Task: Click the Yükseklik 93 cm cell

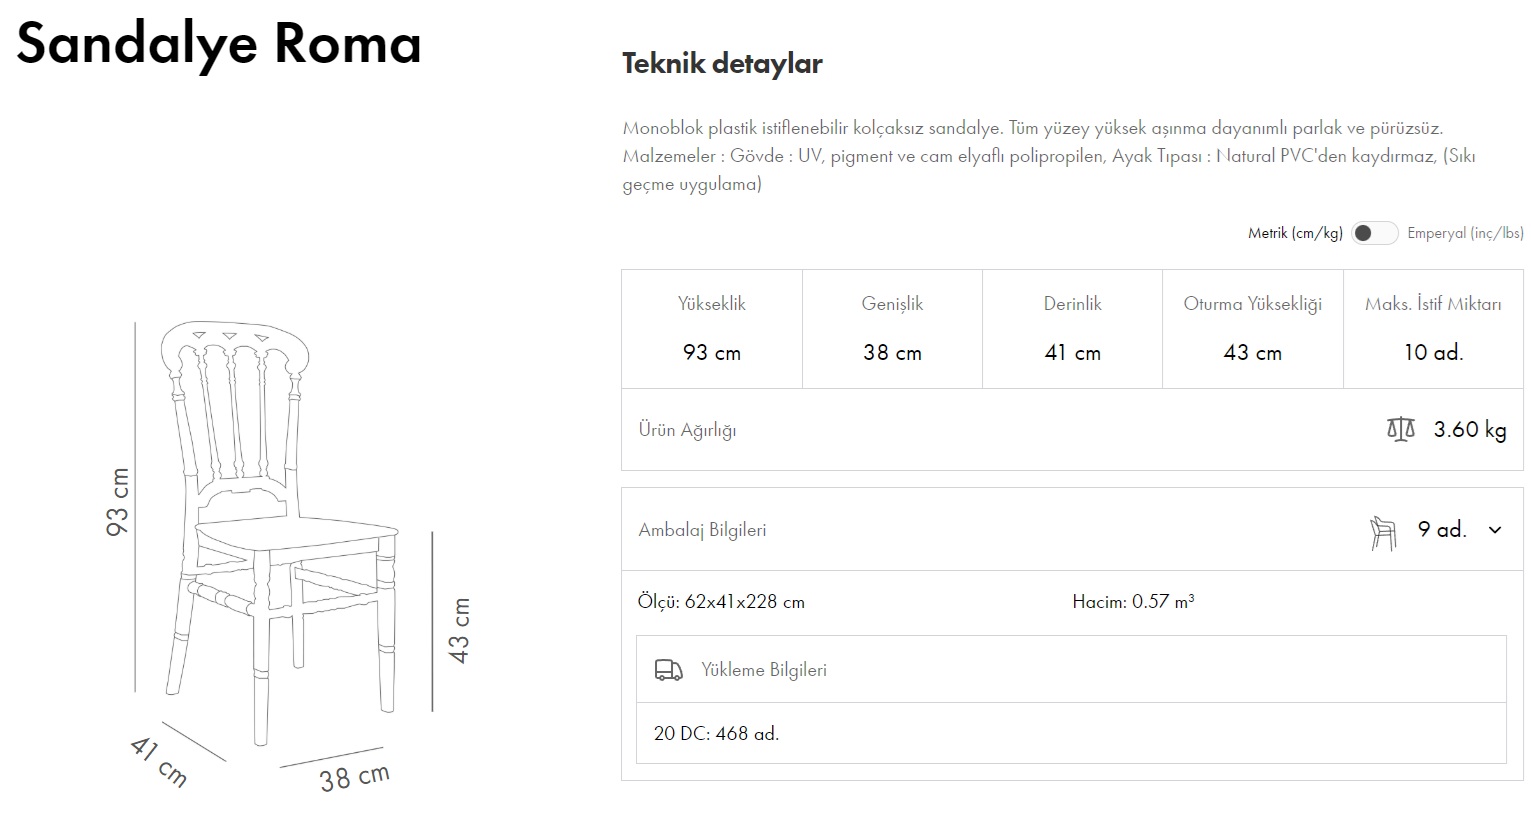Action: (712, 328)
